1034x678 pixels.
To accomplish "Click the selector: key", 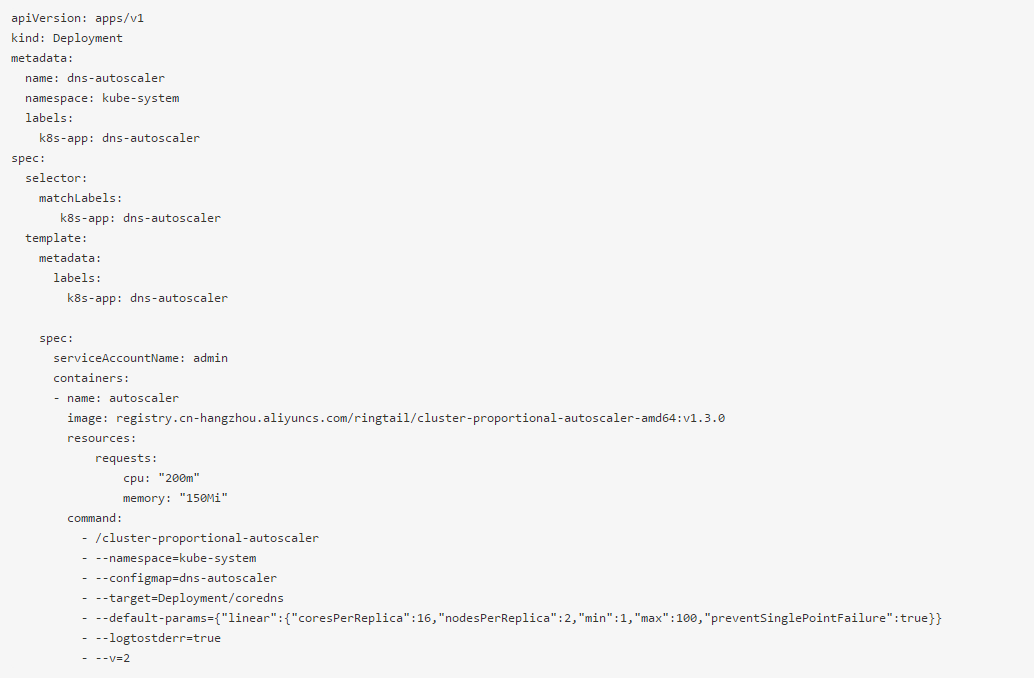I will [x=56, y=178].
